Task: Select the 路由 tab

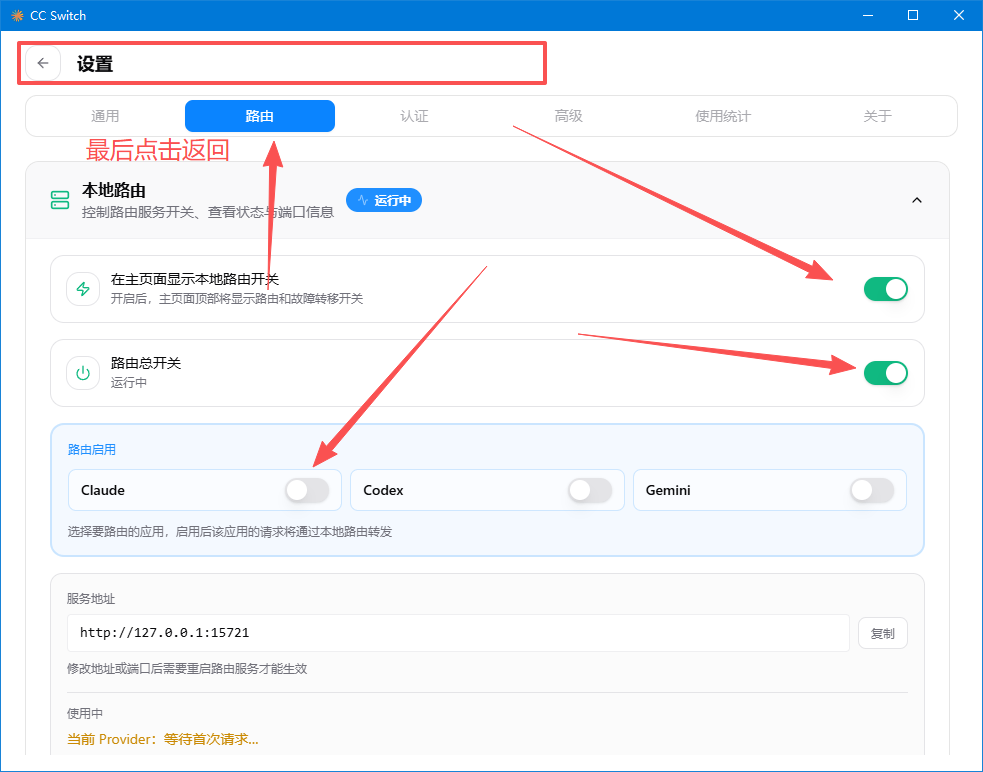Action: pyautogui.click(x=260, y=116)
